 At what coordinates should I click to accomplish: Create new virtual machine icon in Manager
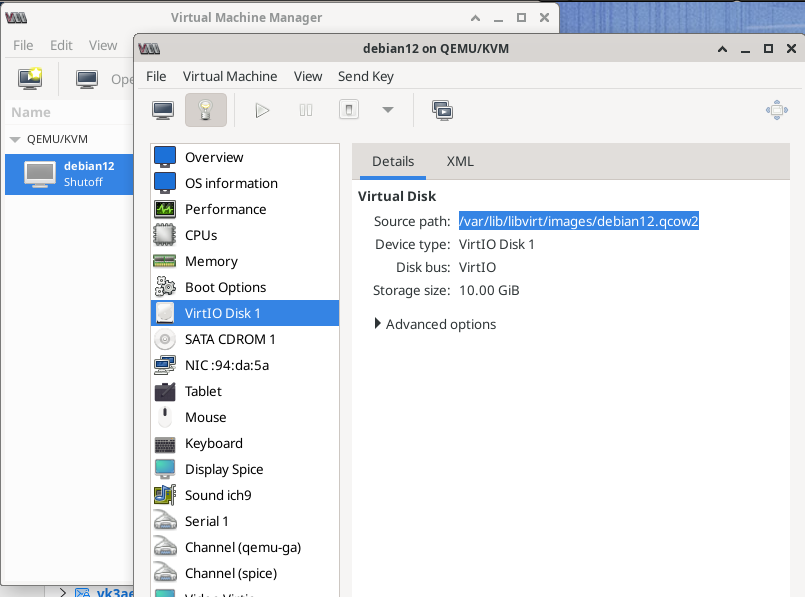30,79
